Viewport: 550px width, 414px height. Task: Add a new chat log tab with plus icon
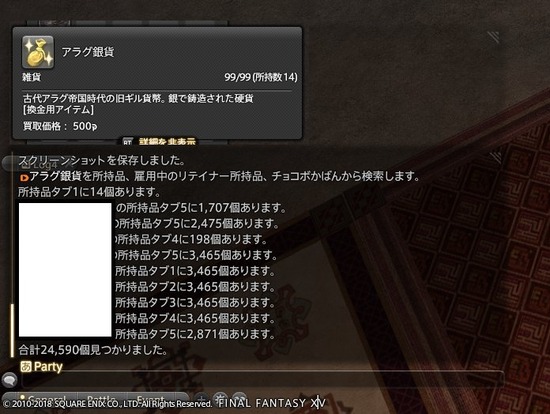(x=201, y=398)
